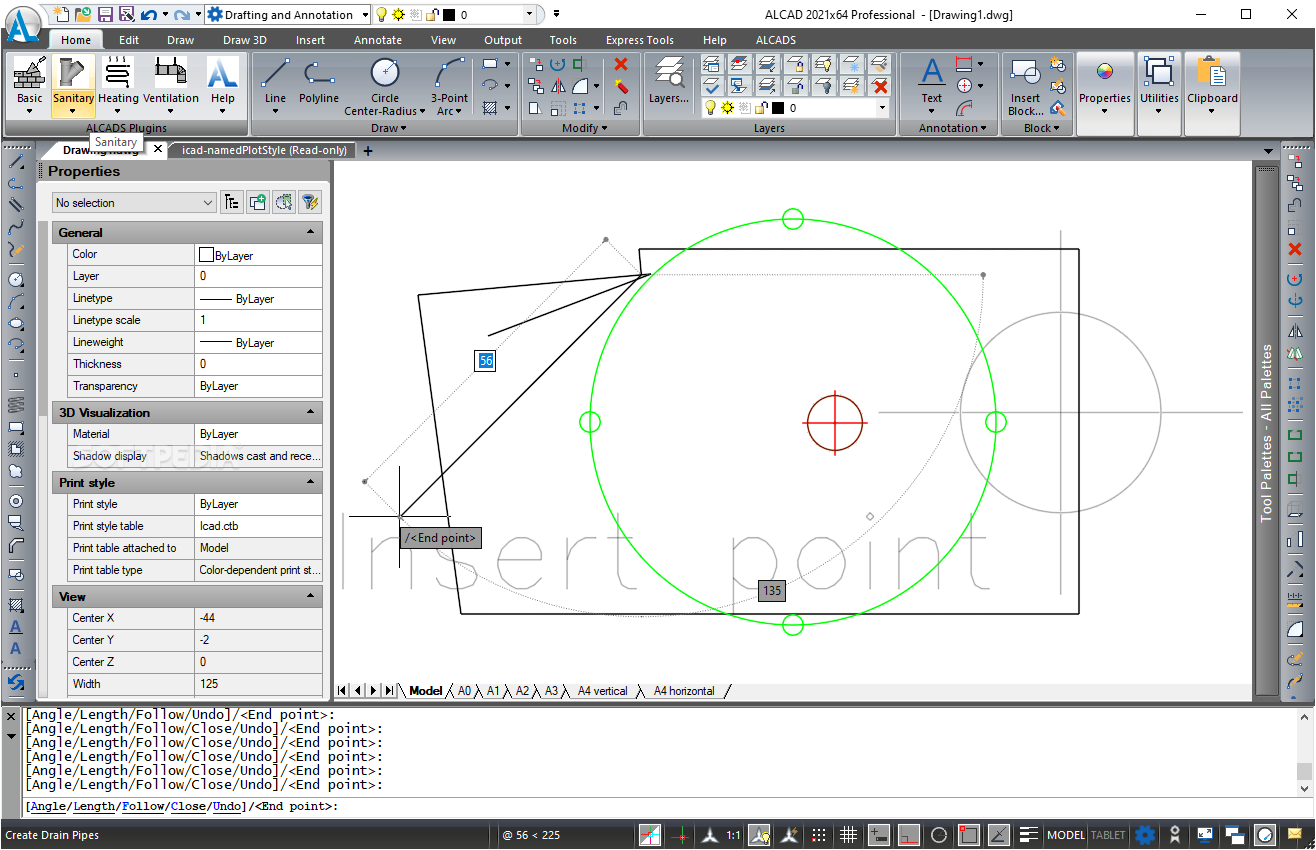This screenshot has height=850, width=1316.
Task: Switch to the Express Tools ribbon tab
Action: 639,40
